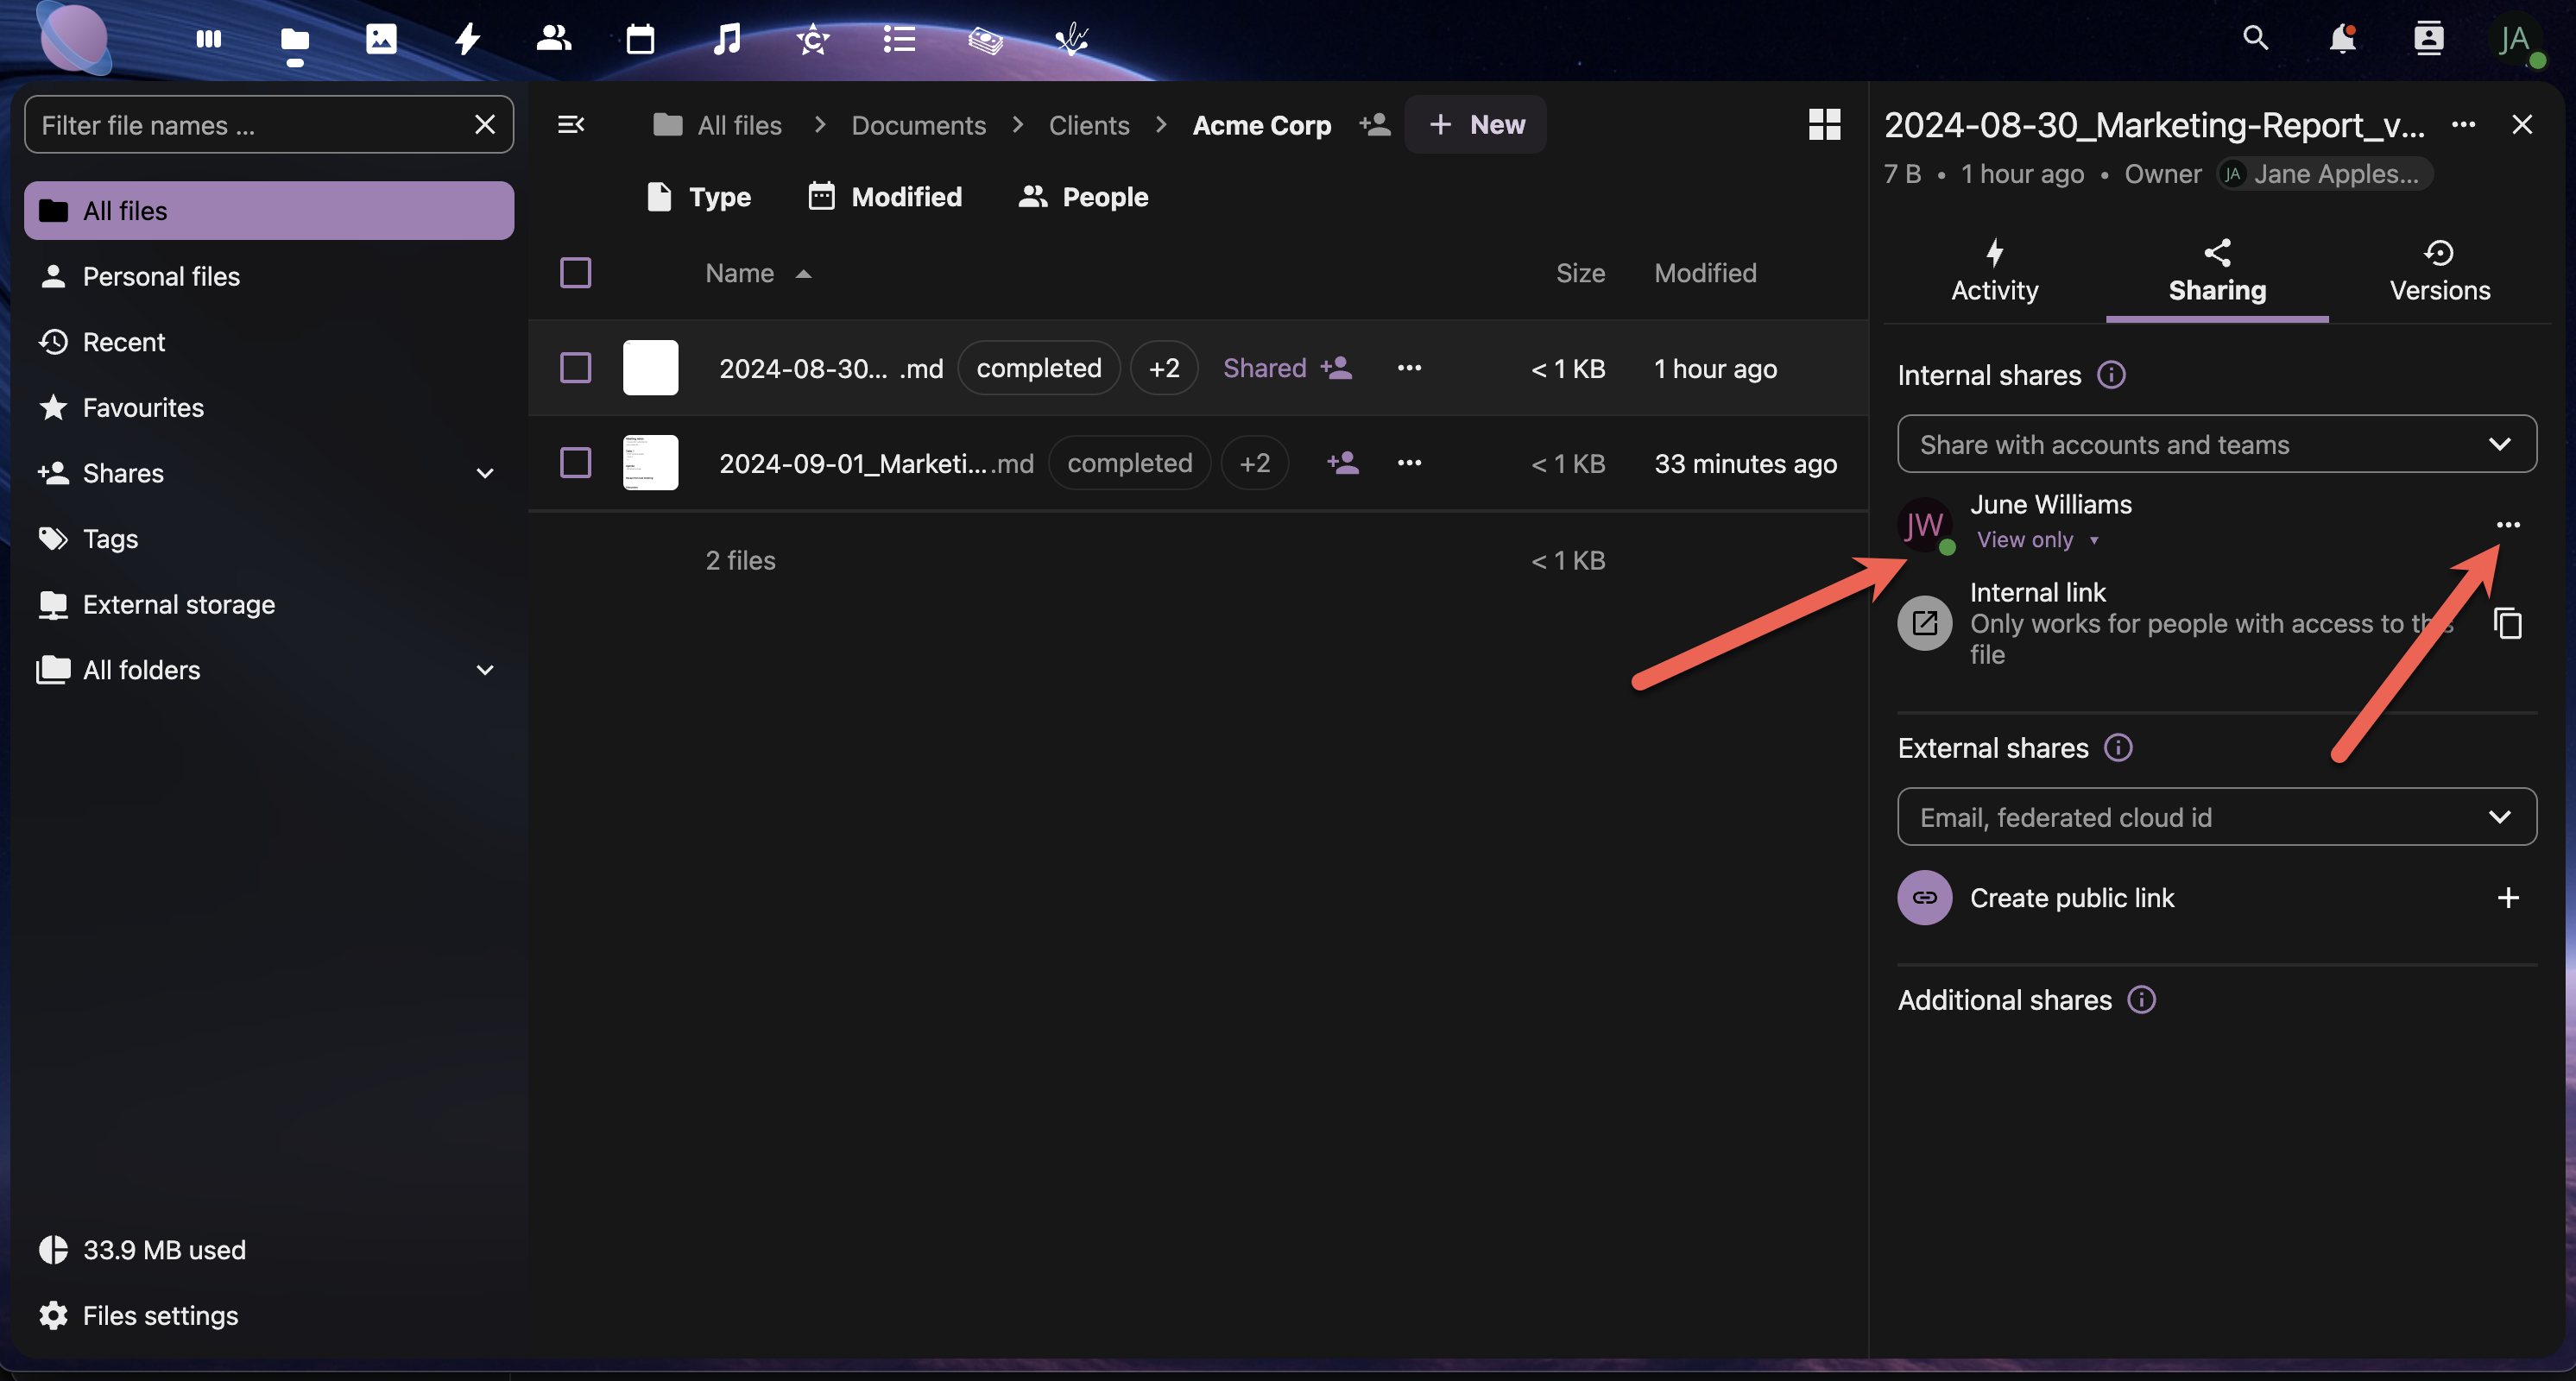Click the Filter file names input
The width and height of the screenshot is (2576, 1381).
tap(250, 125)
